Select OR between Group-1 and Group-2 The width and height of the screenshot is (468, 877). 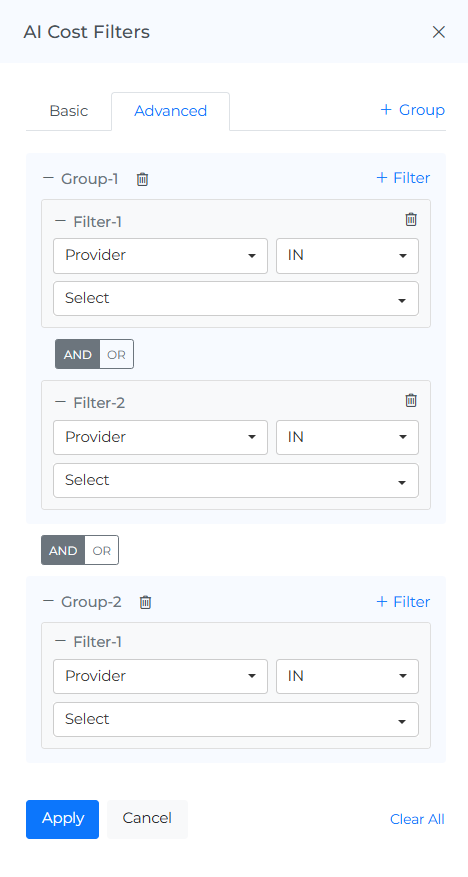click(102, 551)
